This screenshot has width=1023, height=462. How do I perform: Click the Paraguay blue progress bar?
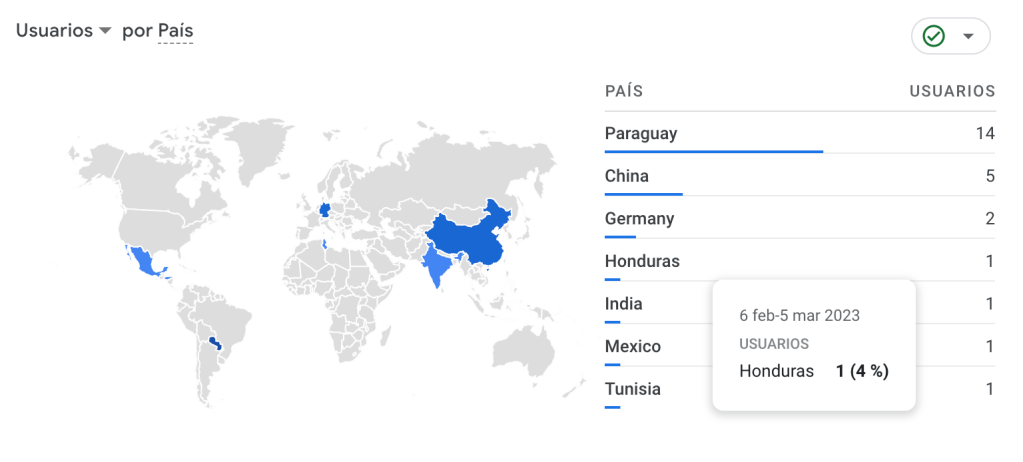point(713,152)
